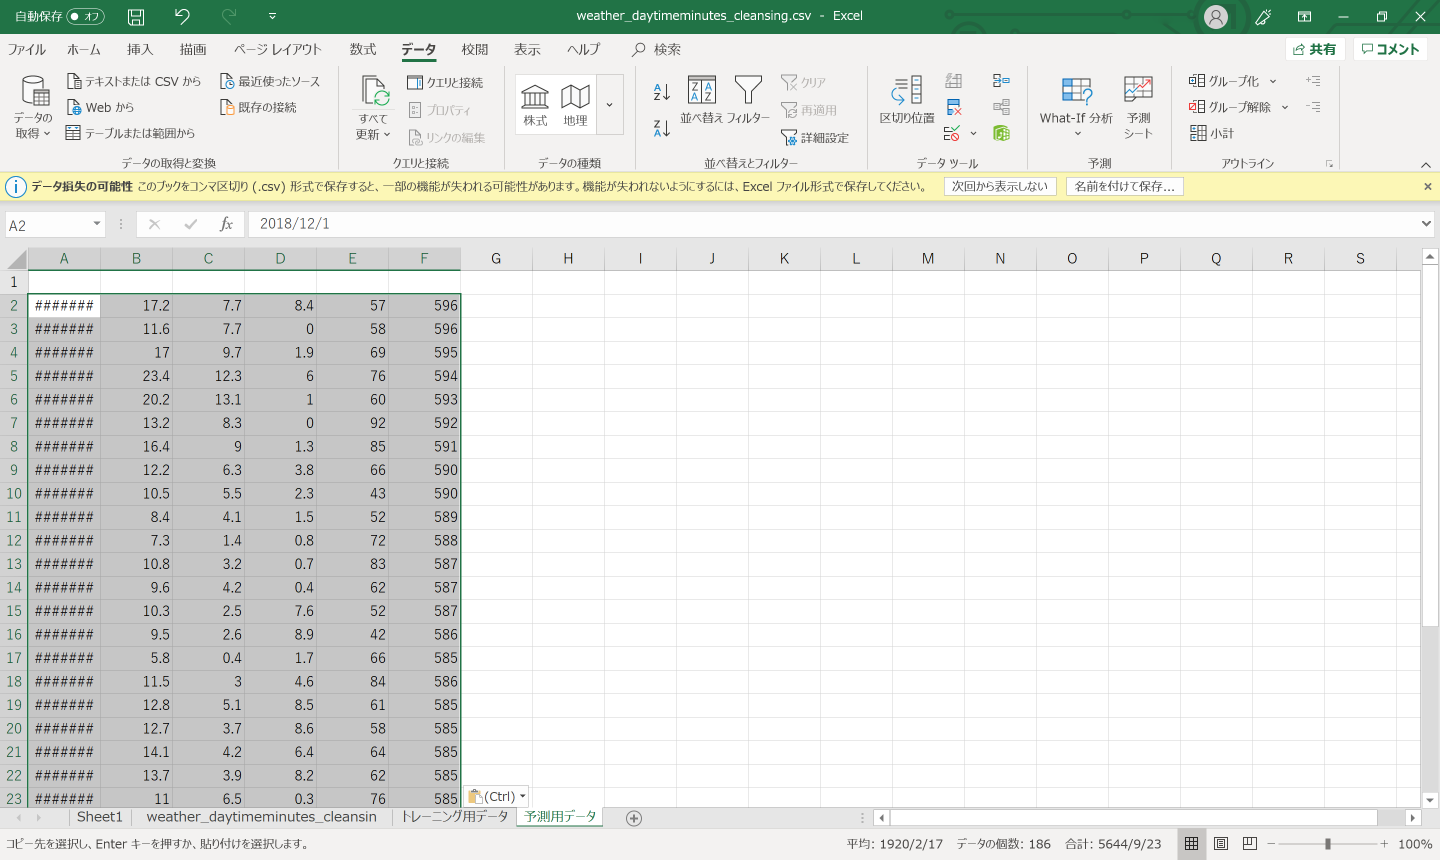Screen dimensions: 1440x860
Task: Adjust the zoom slider
Action: pos(1328,844)
